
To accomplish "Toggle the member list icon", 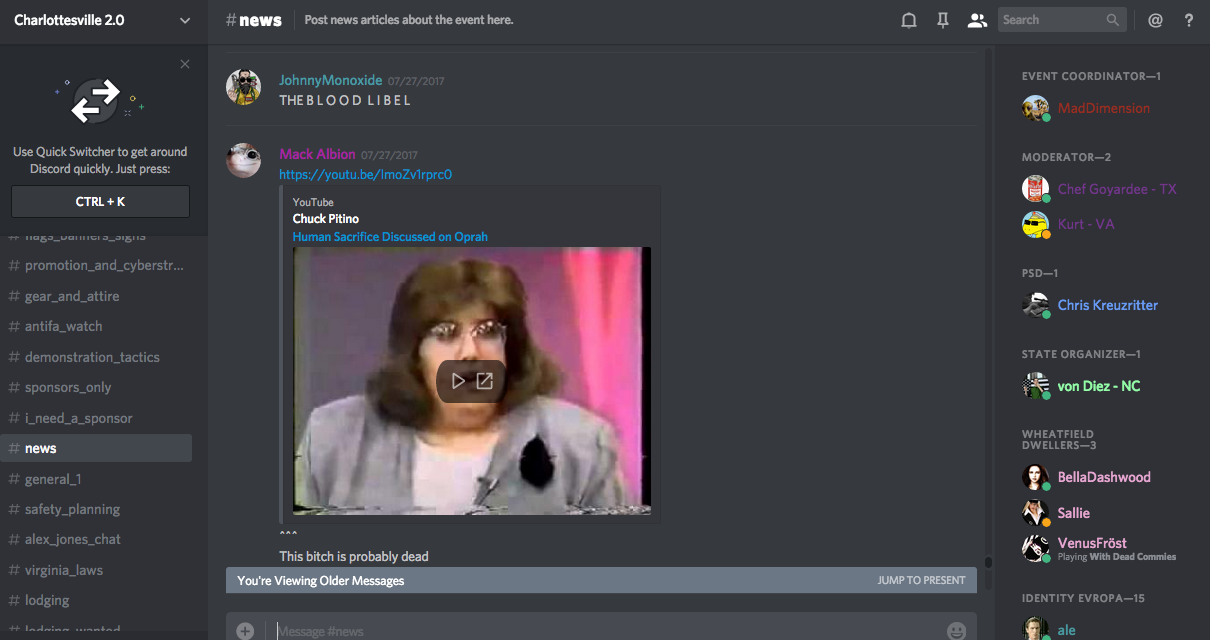I will coord(977,20).
